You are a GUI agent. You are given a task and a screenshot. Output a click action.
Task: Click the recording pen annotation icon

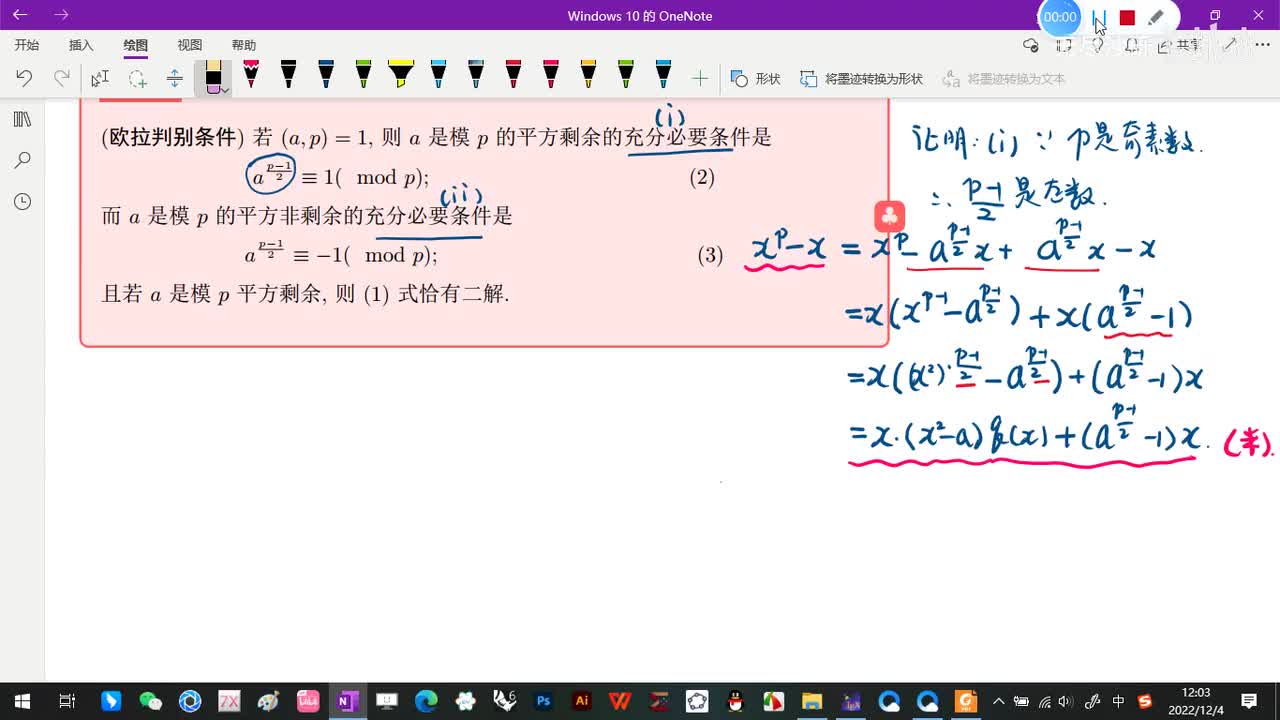pyautogui.click(x=1155, y=17)
